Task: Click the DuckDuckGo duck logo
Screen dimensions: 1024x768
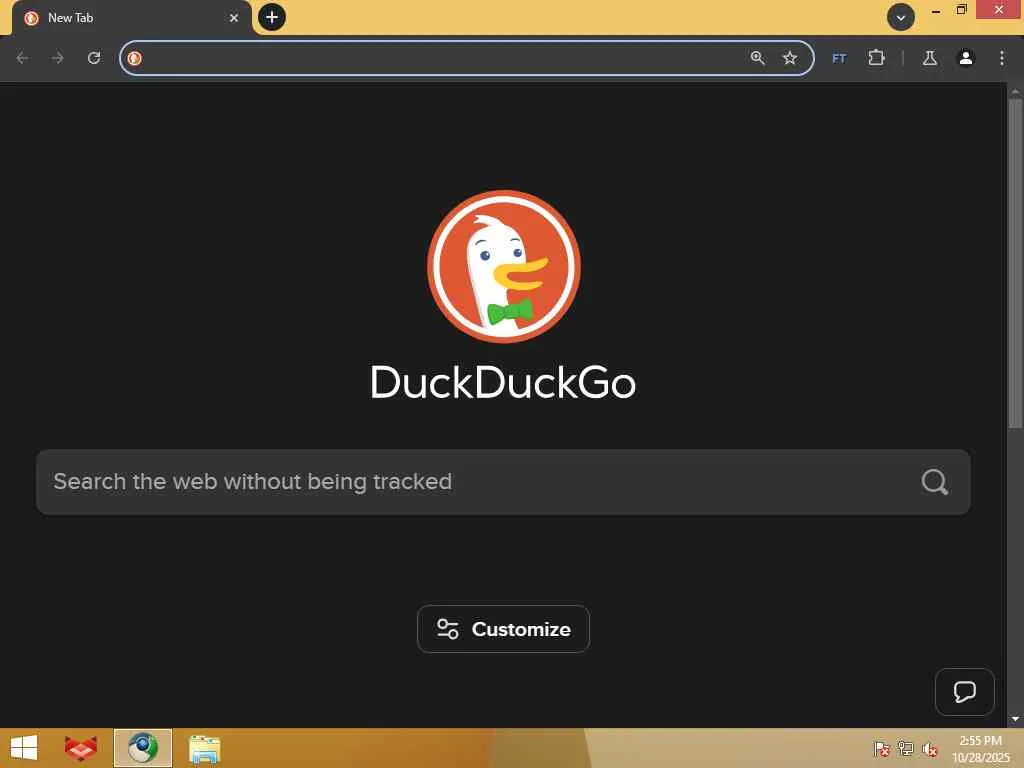Action: [504, 266]
